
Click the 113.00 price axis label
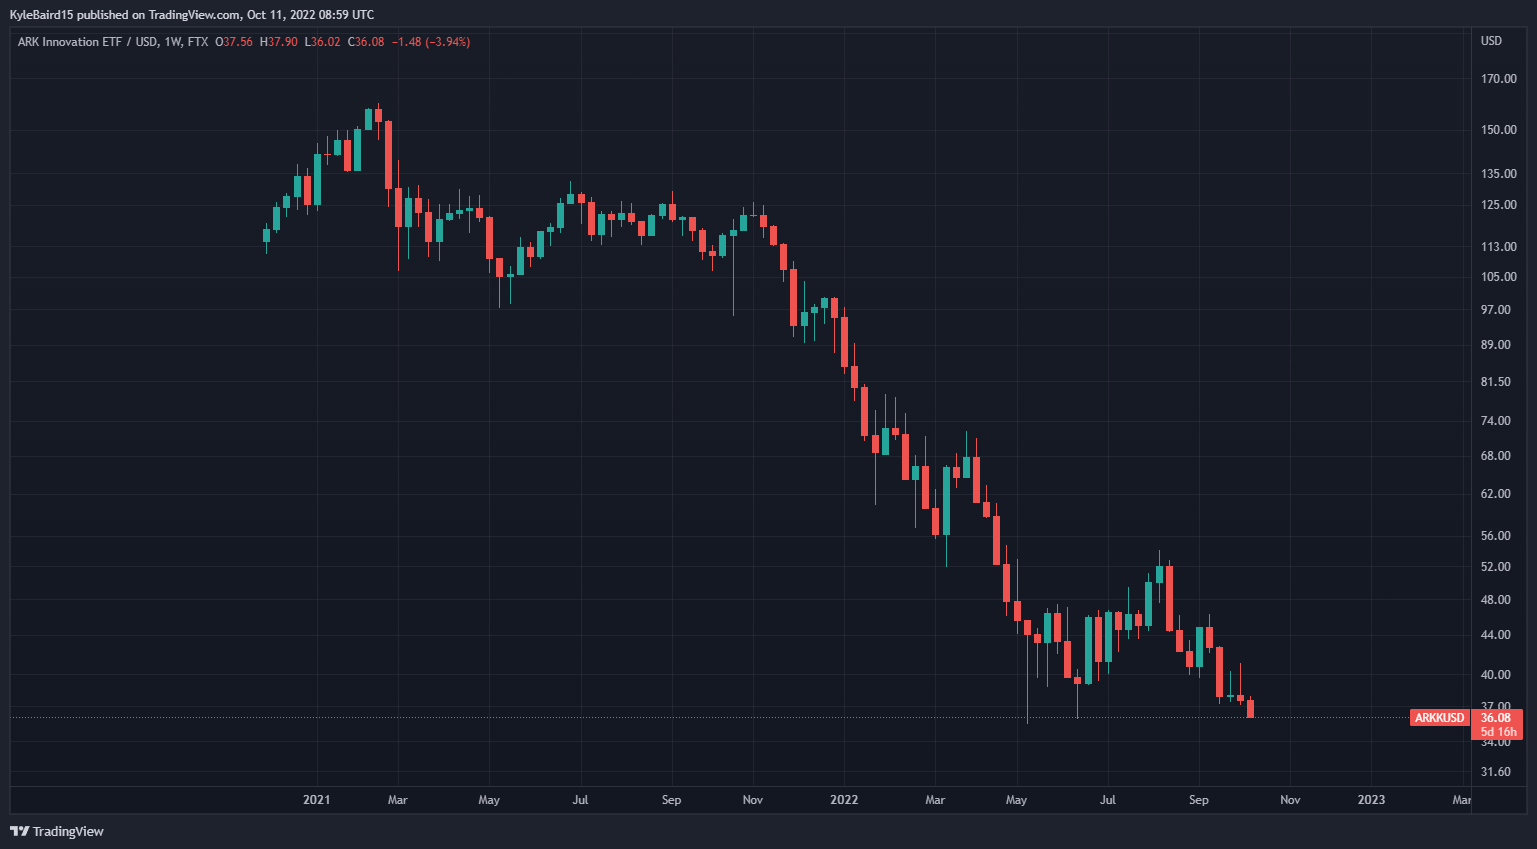[x=1498, y=247]
